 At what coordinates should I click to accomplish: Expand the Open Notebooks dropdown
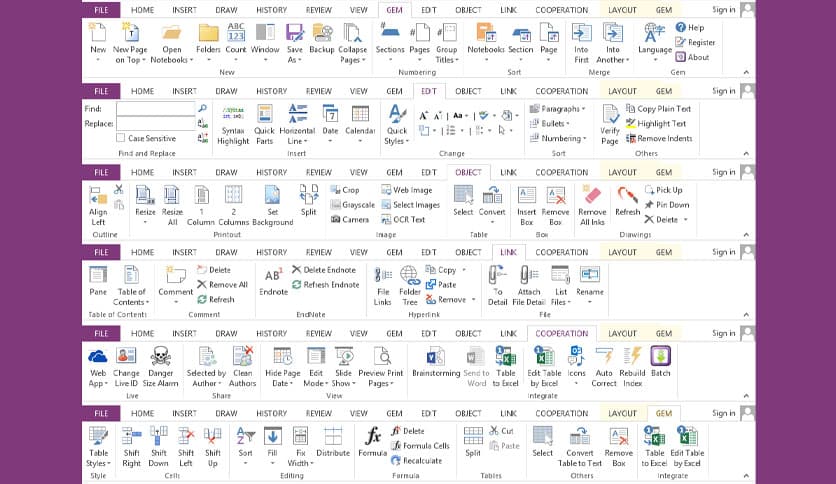click(191, 60)
